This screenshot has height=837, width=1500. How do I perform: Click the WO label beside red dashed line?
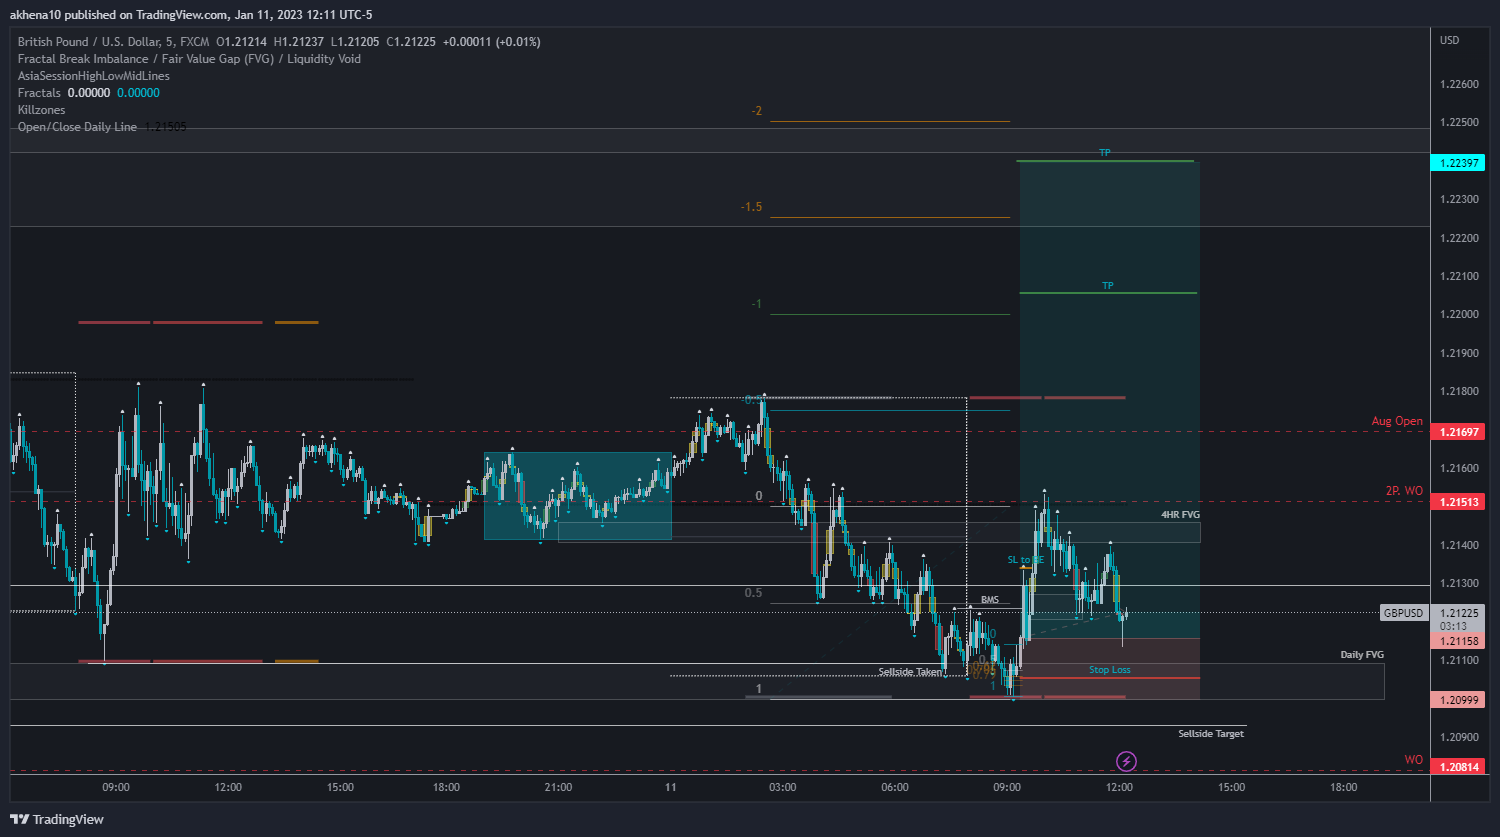(x=1413, y=760)
